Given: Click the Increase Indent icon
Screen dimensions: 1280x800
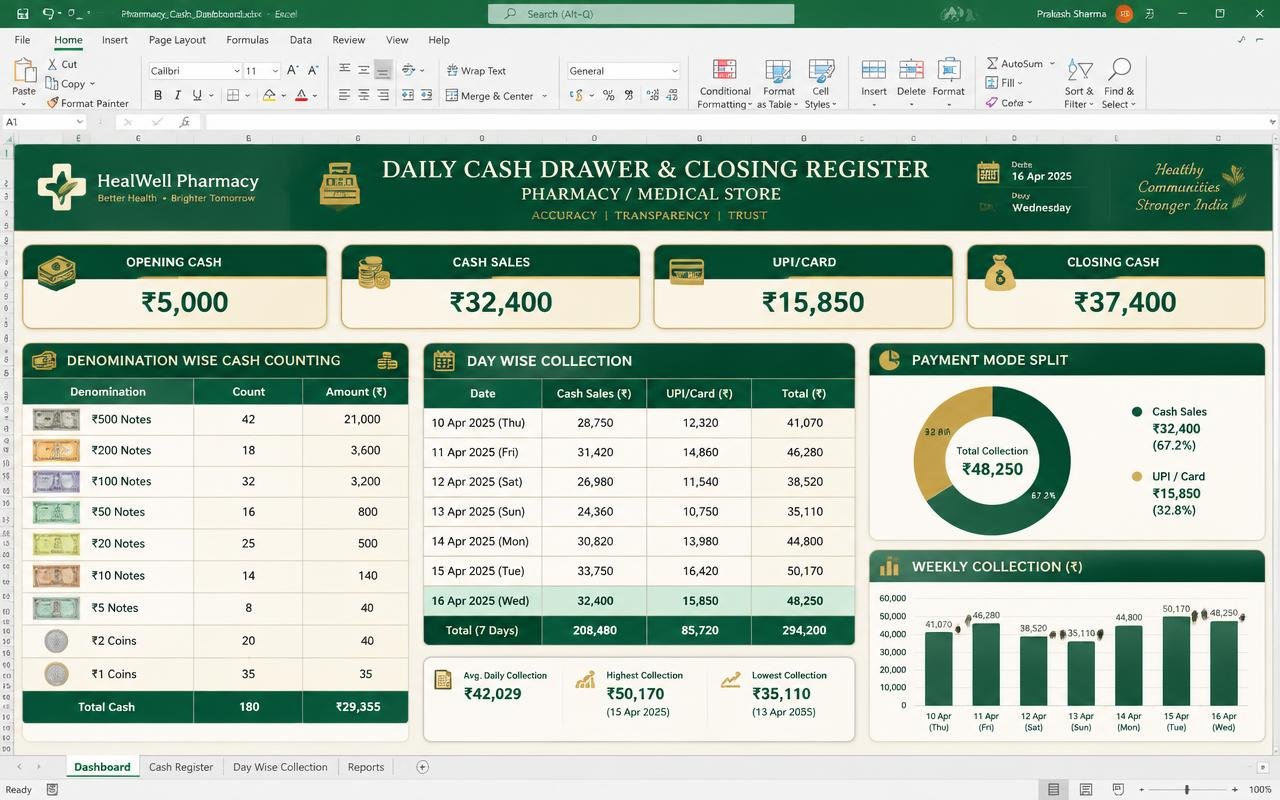Looking at the screenshot, I should click(426, 95).
